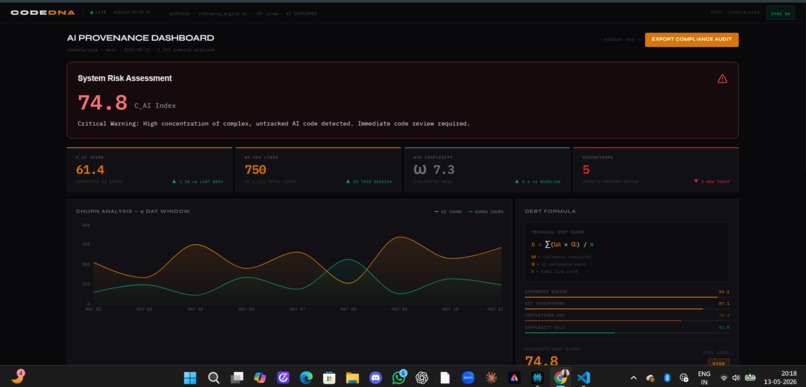806x387 pixels.
Task: Open the Claude app from the taskbar
Action: [x=491, y=378]
